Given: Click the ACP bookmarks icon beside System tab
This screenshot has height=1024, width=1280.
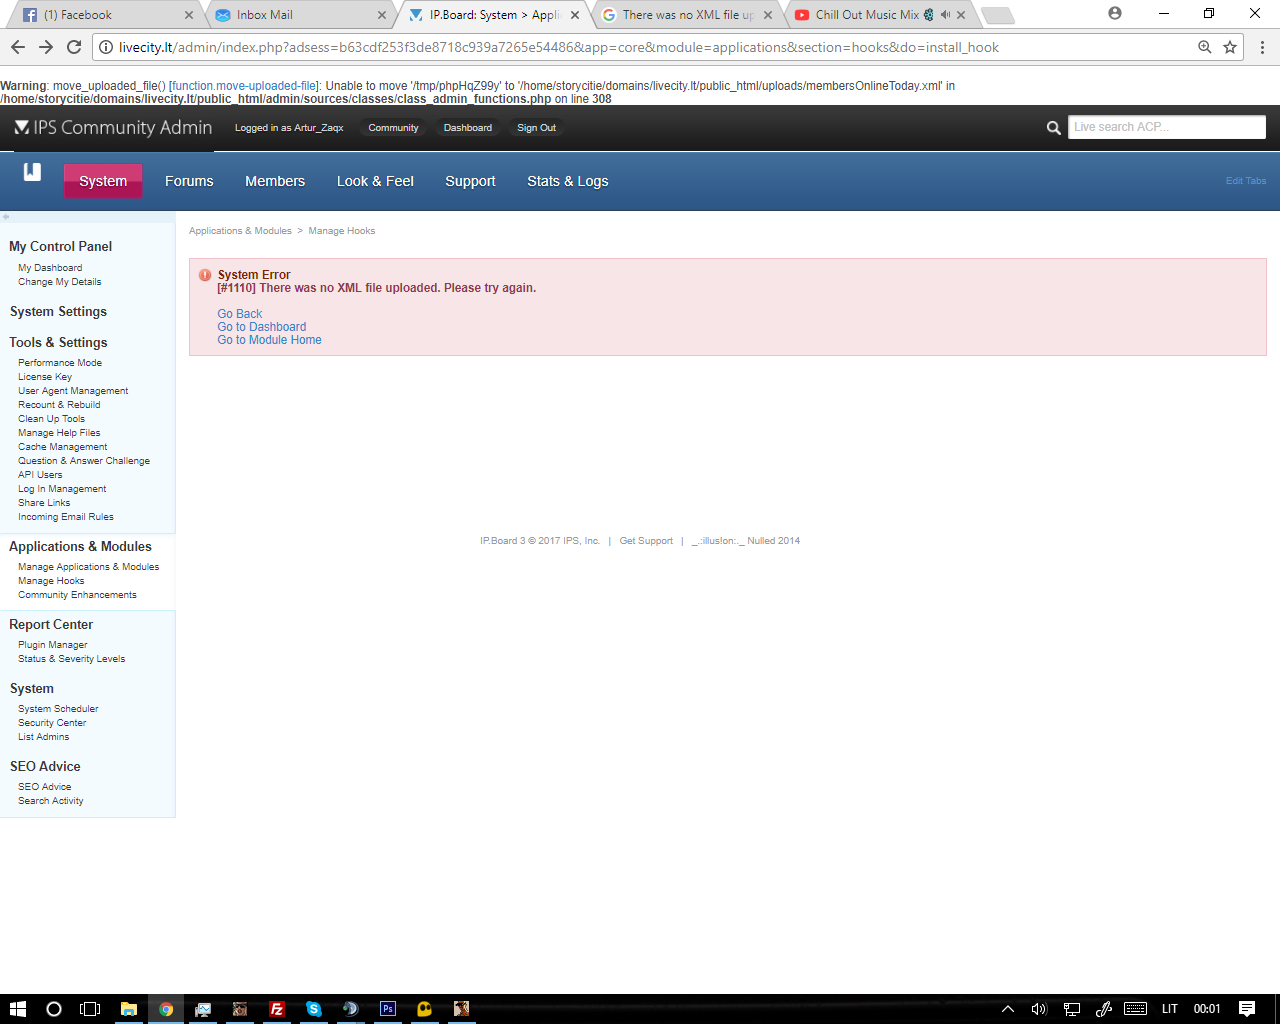Looking at the screenshot, I should [32, 172].
